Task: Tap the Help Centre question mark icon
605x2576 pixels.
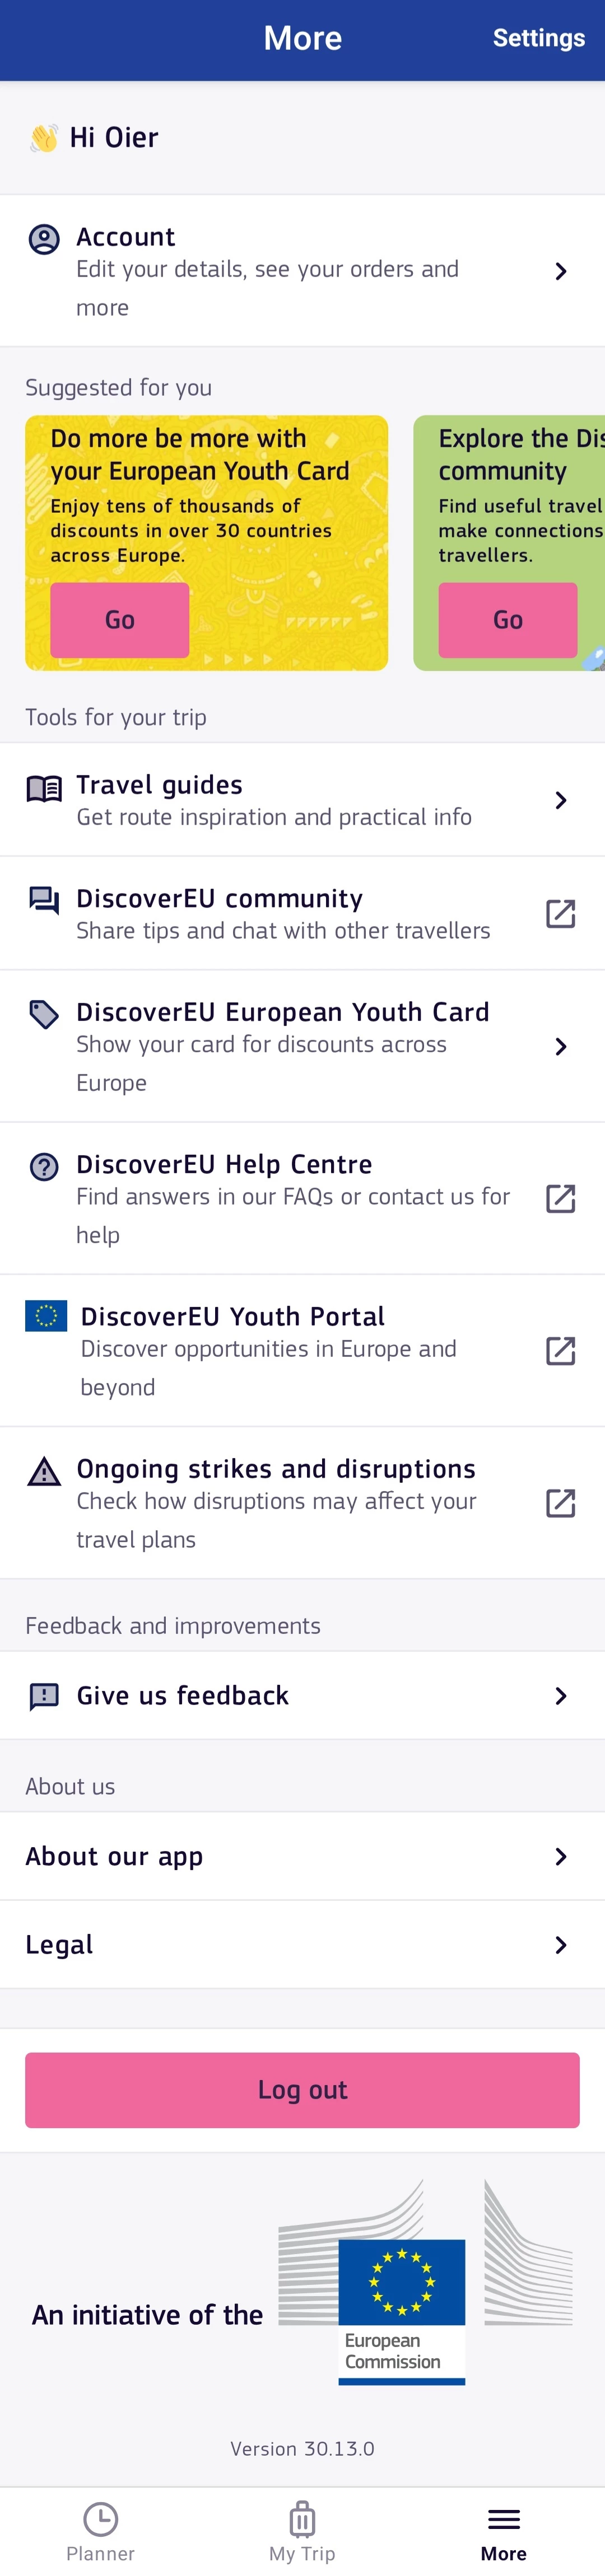Action: click(44, 1167)
